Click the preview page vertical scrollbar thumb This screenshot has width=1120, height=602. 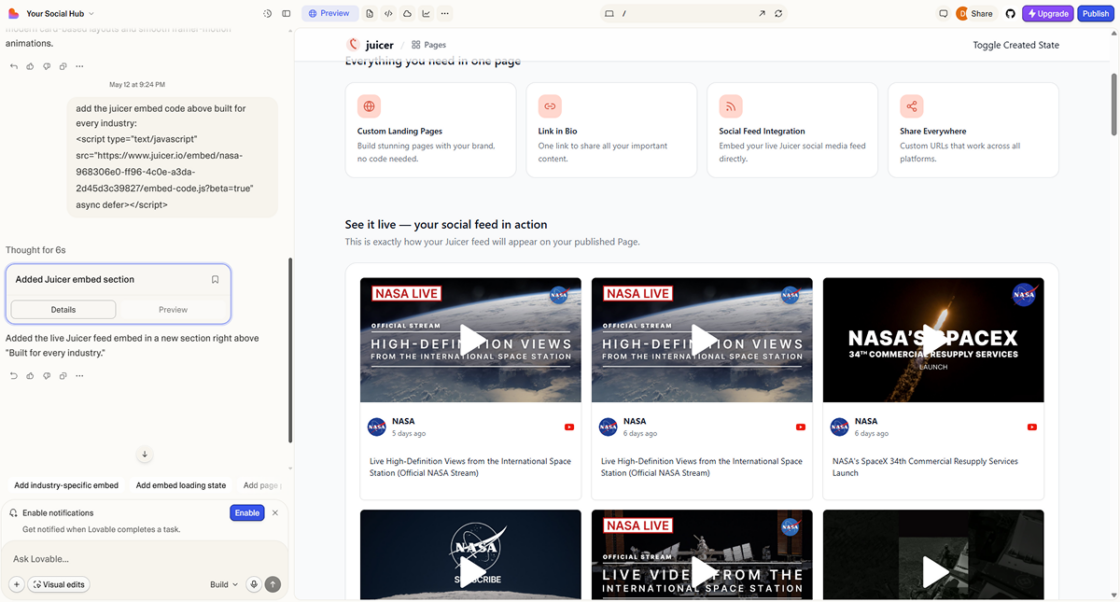coord(1114,104)
